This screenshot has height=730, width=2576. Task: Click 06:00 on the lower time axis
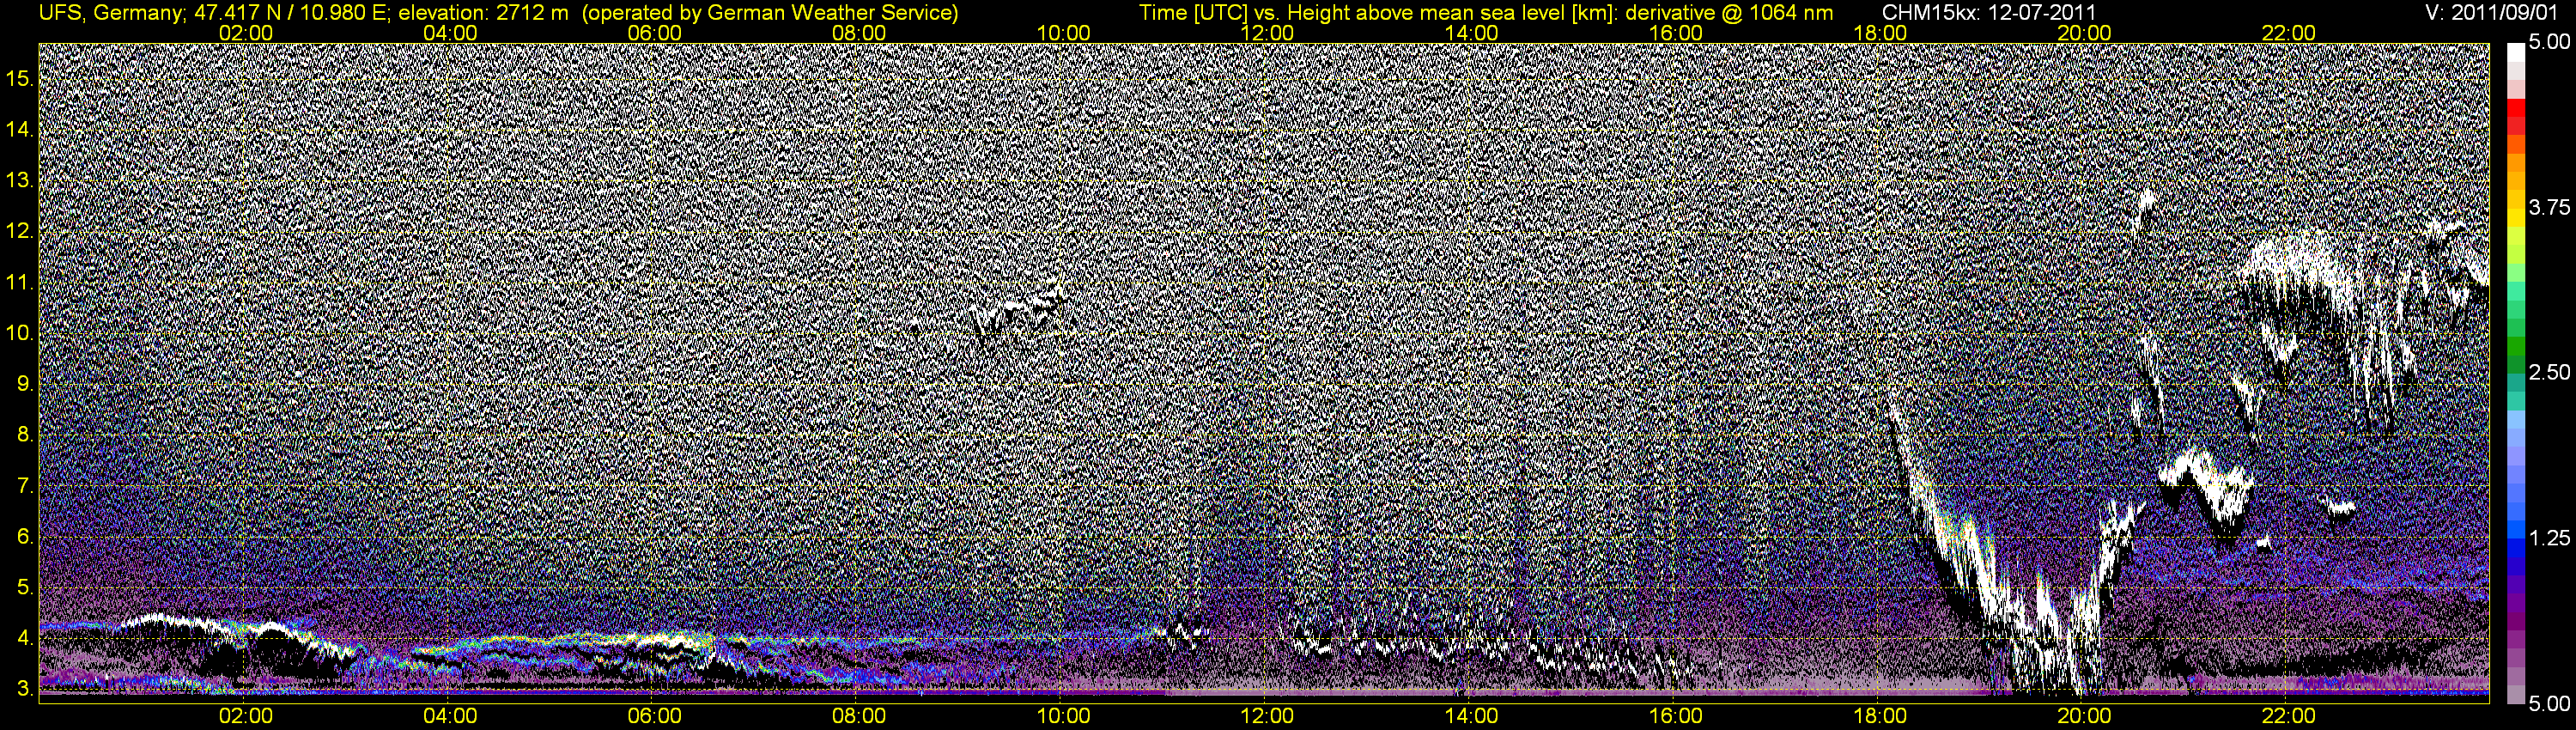coord(654,716)
